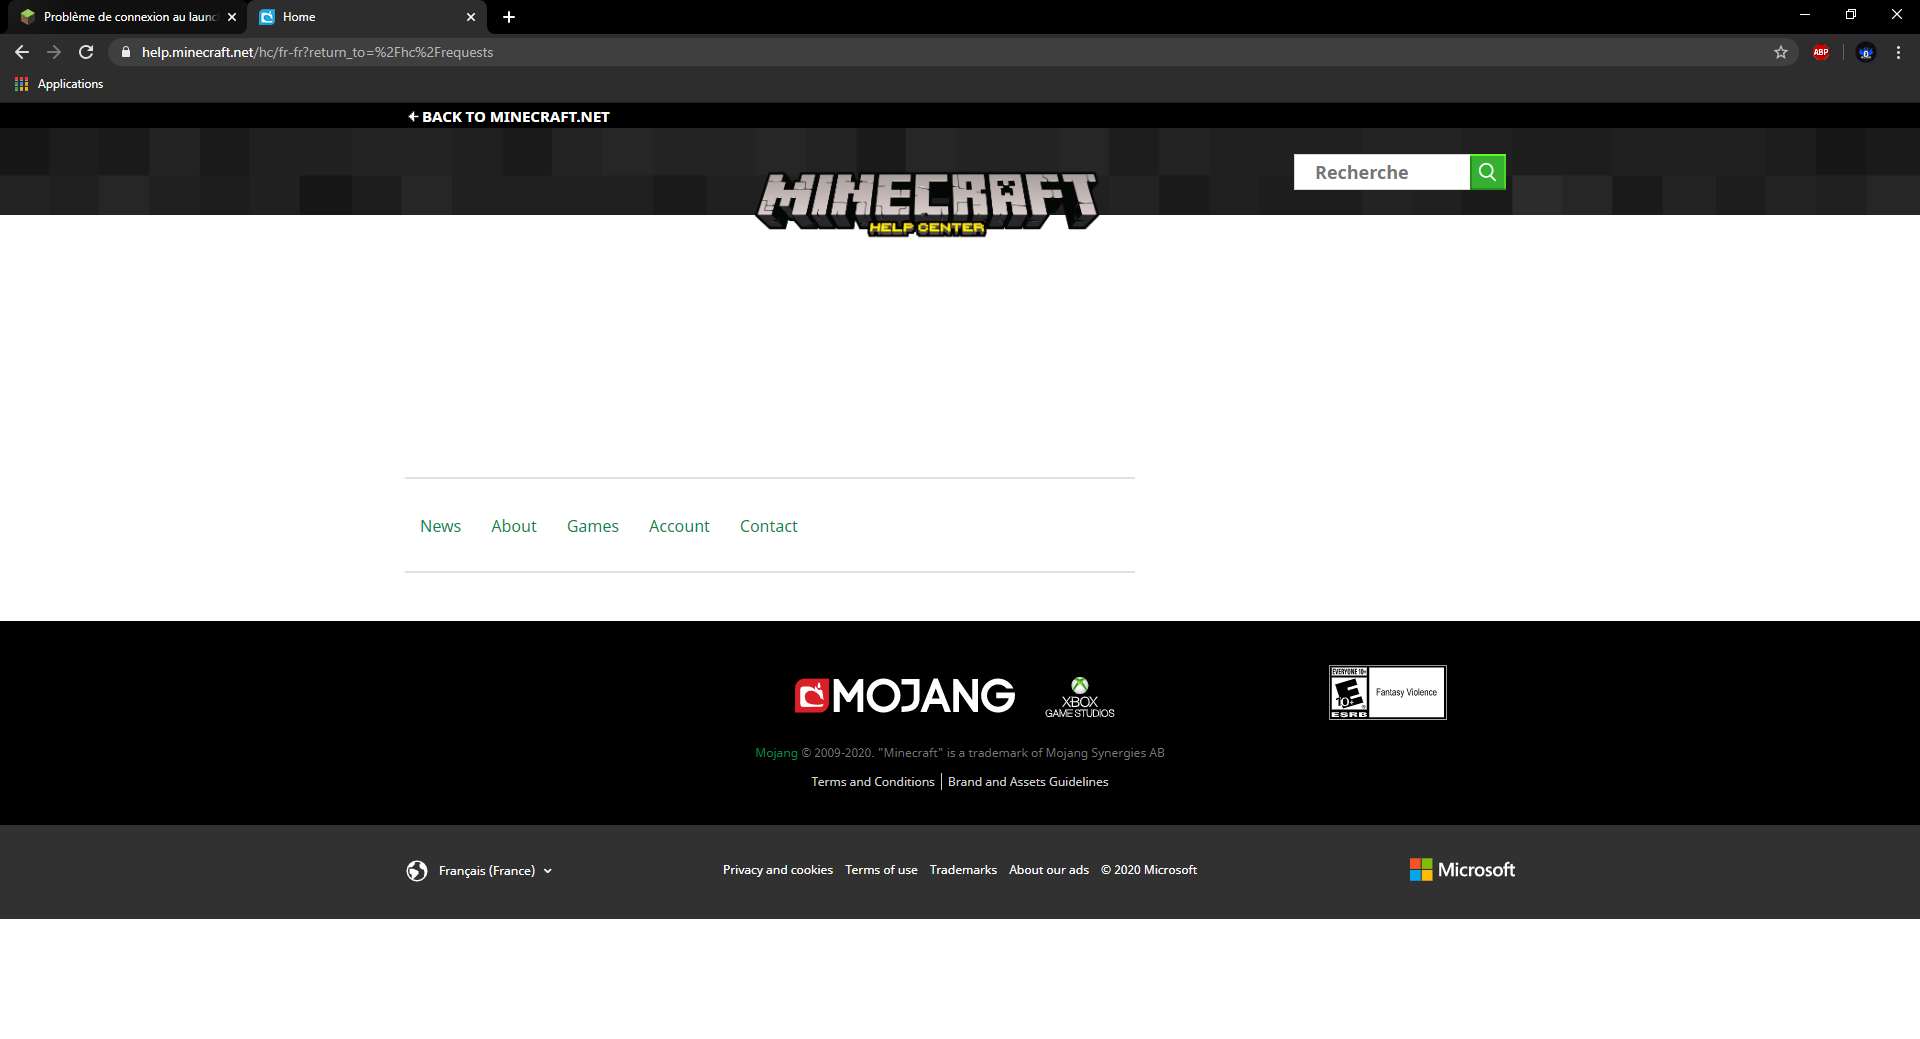Open the About navigation link

click(x=514, y=526)
